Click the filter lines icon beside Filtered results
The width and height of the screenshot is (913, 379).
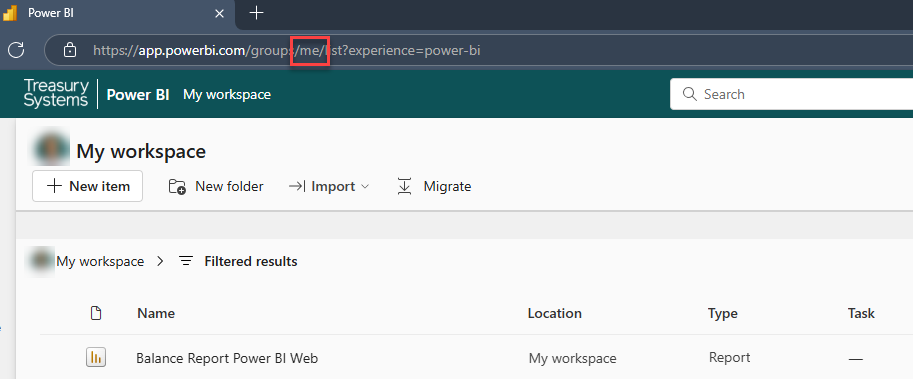[x=186, y=261]
